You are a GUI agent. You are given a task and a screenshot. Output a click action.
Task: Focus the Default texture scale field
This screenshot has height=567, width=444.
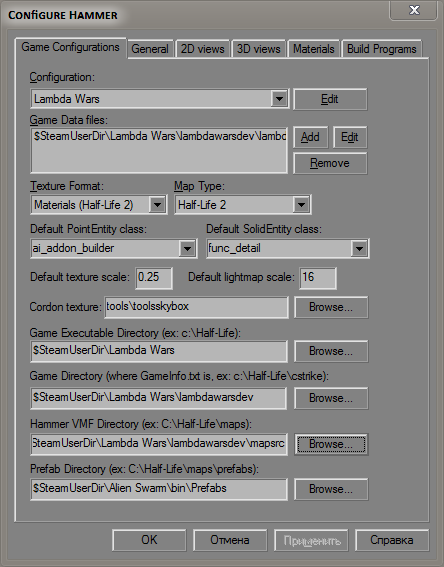[x=154, y=278]
